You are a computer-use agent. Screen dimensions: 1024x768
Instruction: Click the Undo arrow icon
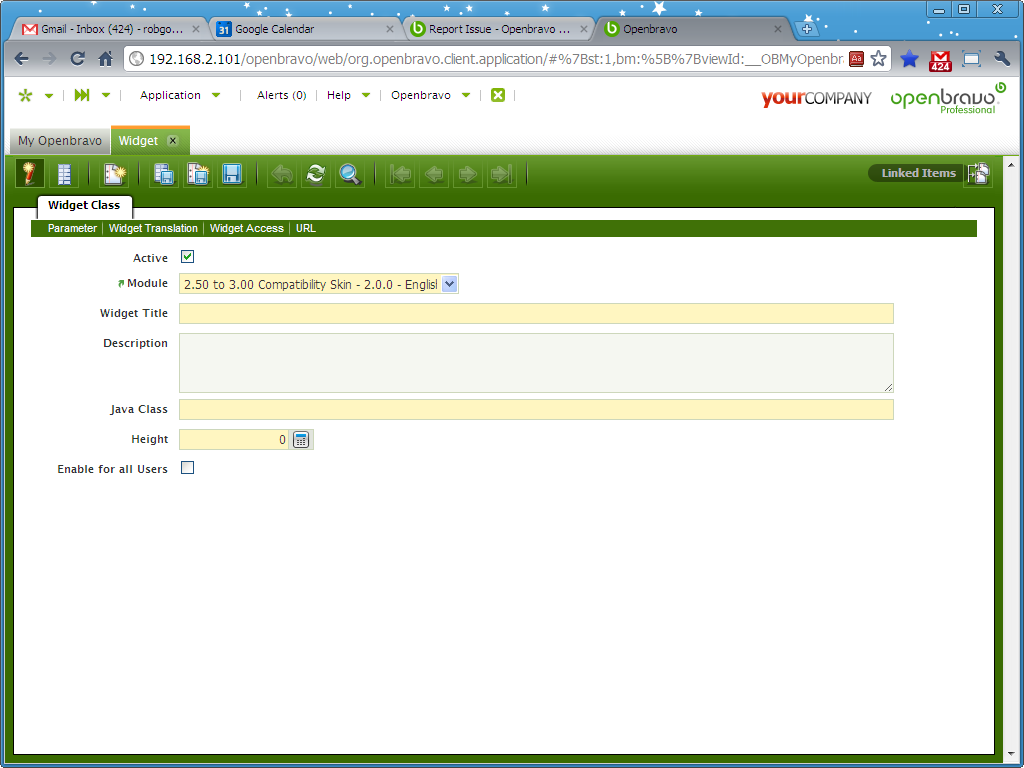(282, 174)
